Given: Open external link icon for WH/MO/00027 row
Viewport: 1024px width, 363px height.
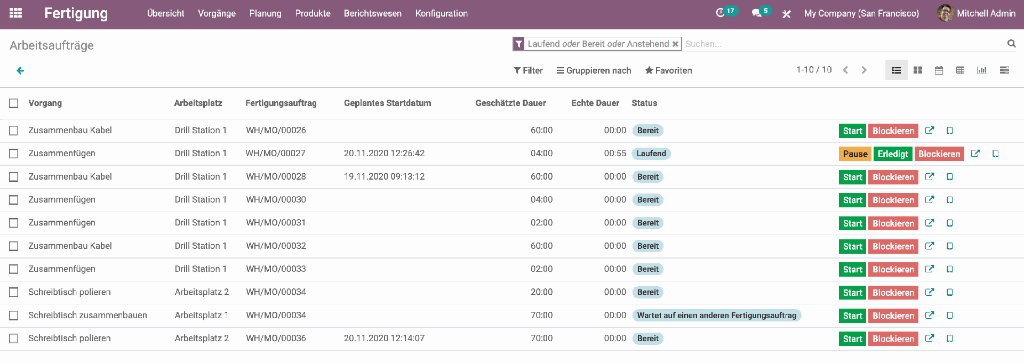Looking at the screenshot, I should click(x=975, y=154).
